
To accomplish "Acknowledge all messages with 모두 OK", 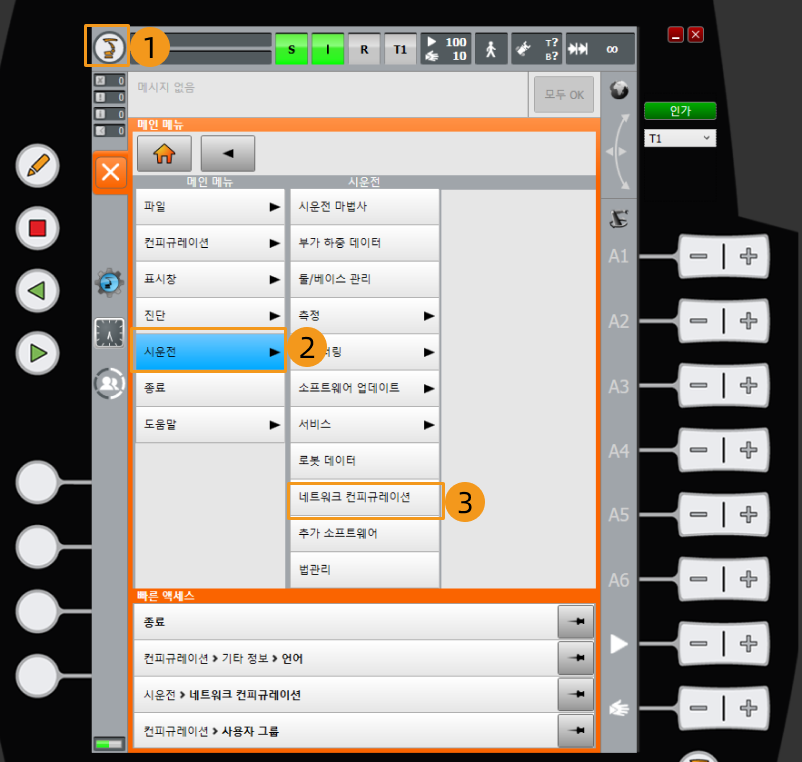I will pyautogui.click(x=564, y=95).
